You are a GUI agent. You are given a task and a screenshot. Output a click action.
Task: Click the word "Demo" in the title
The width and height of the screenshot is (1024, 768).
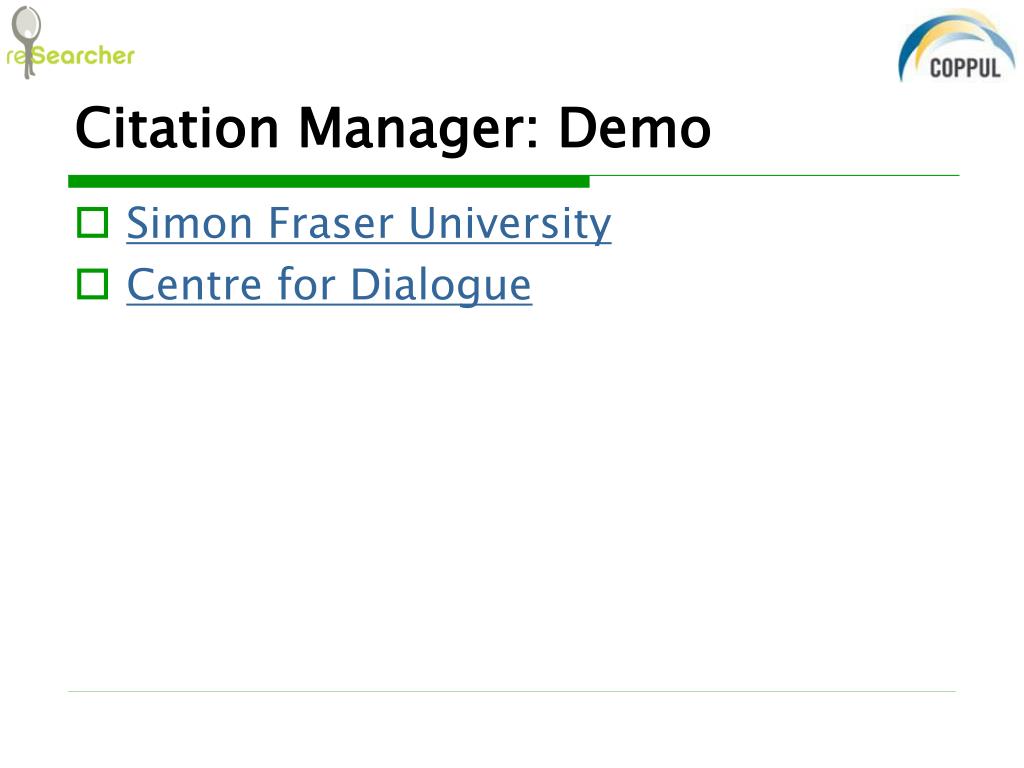635,128
